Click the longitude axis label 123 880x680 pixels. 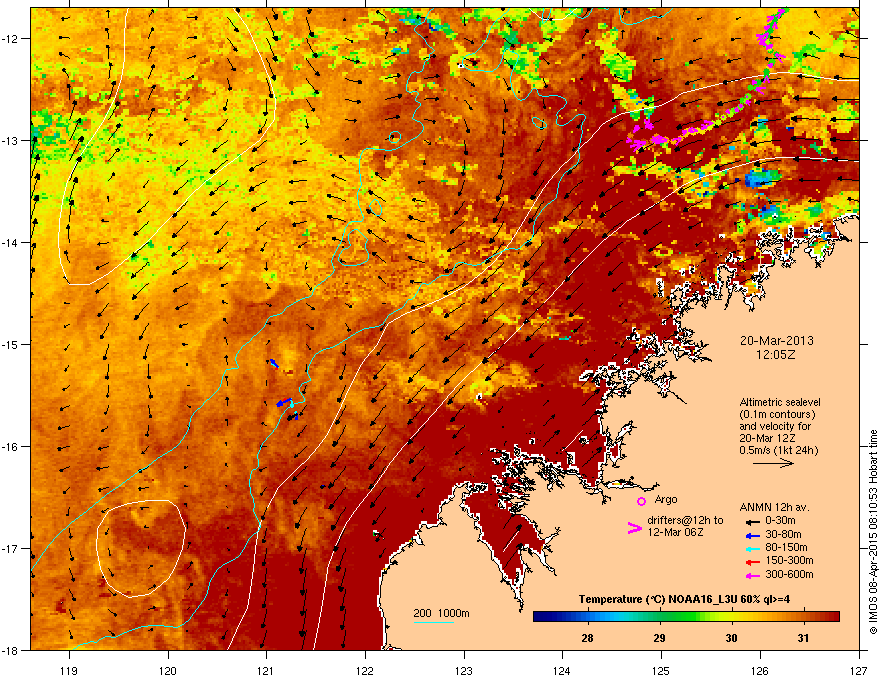pyautogui.click(x=464, y=670)
